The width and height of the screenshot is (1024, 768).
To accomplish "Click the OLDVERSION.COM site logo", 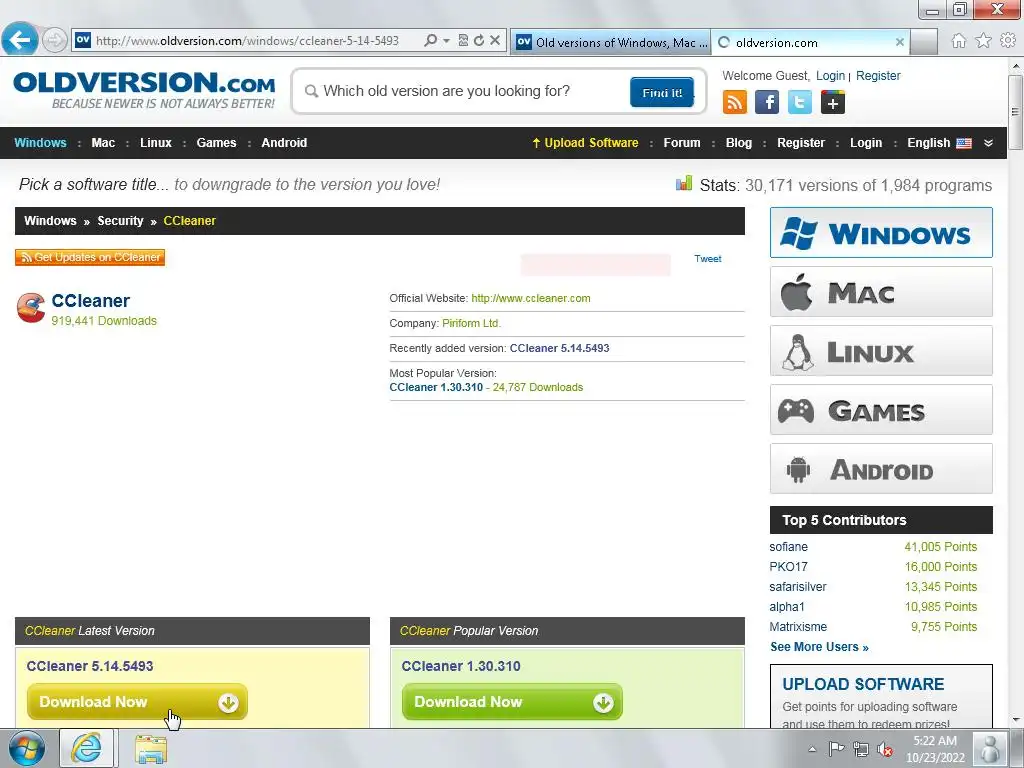I will point(144,90).
